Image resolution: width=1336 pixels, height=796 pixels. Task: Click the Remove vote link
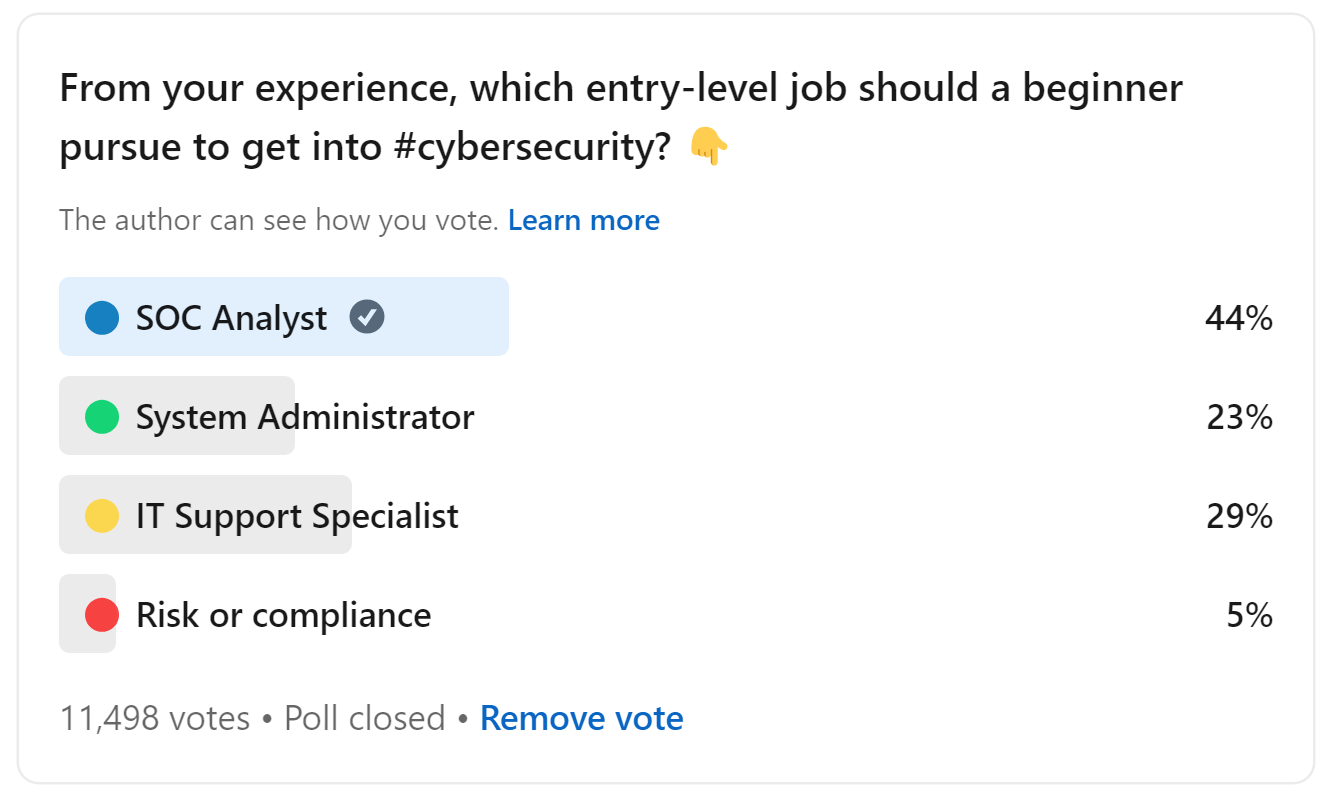582,718
